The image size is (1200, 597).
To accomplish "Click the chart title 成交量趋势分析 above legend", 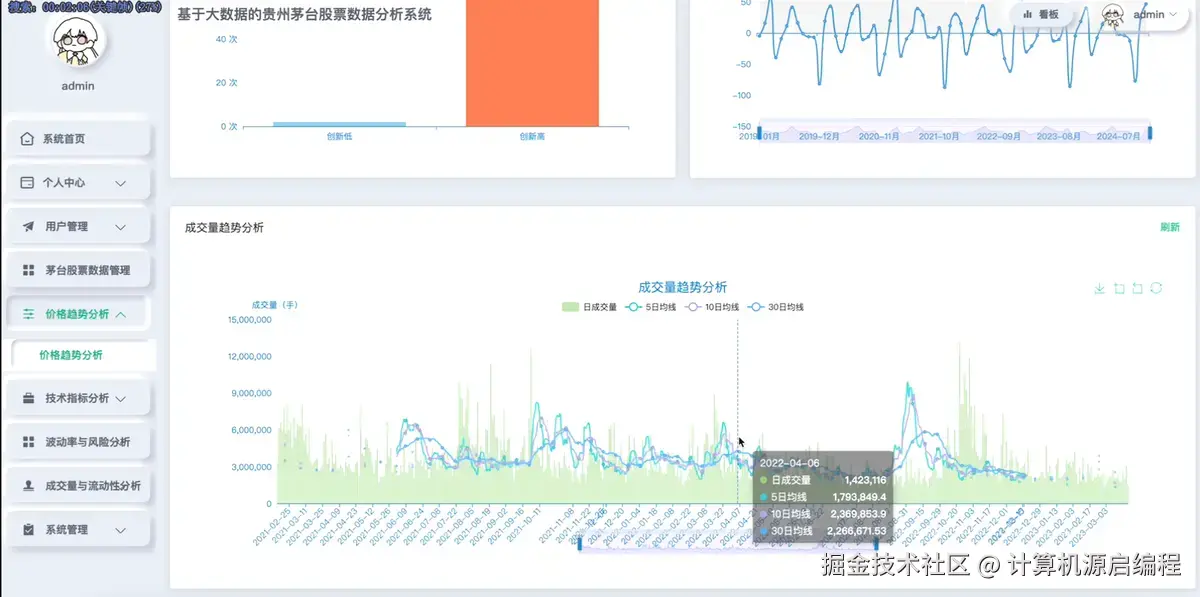I will coord(683,288).
